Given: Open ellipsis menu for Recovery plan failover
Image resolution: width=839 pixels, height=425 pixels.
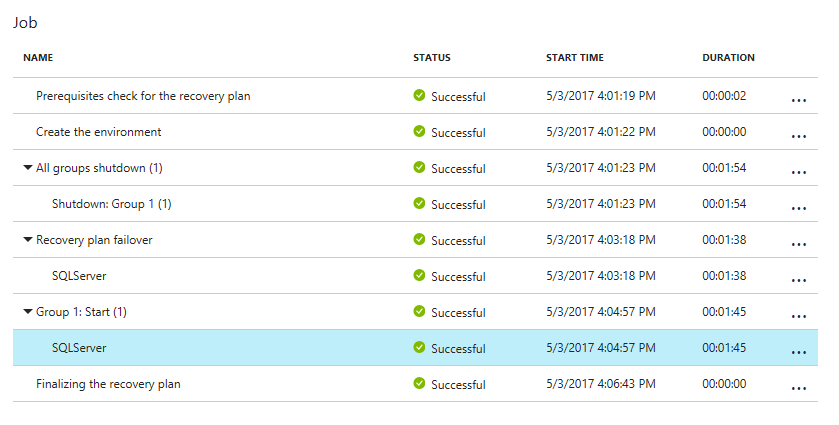Looking at the screenshot, I should (798, 244).
